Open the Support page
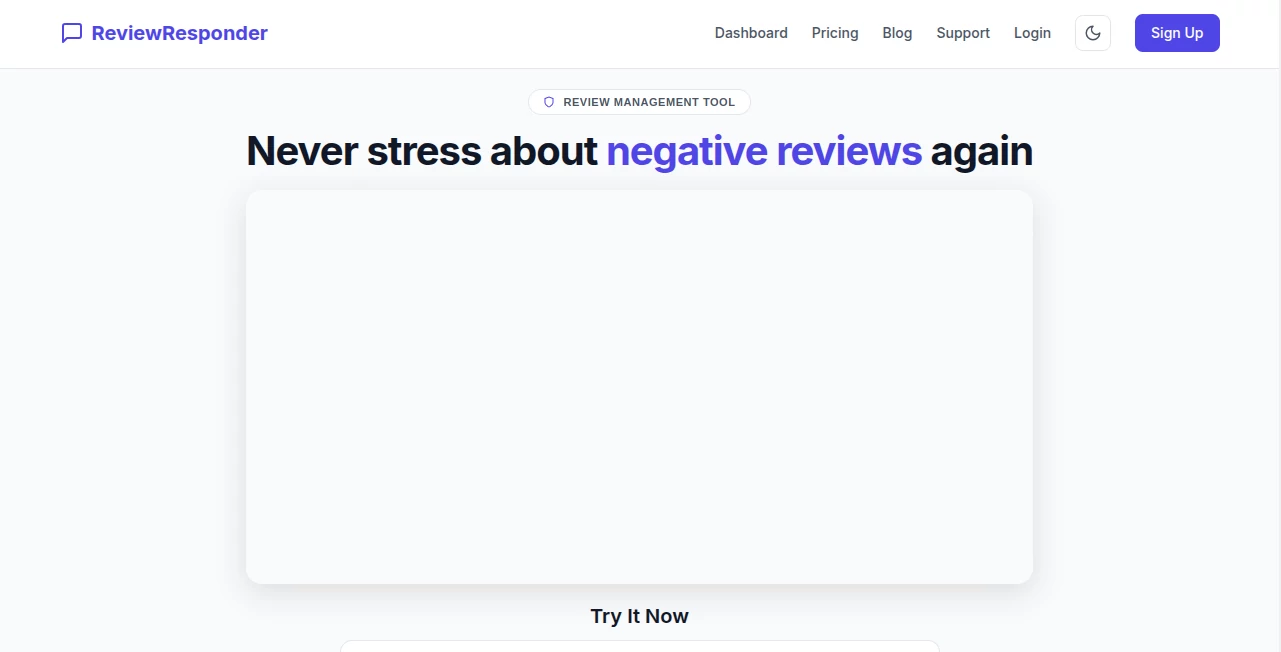Viewport: 1281px width, 652px height. (963, 33)
